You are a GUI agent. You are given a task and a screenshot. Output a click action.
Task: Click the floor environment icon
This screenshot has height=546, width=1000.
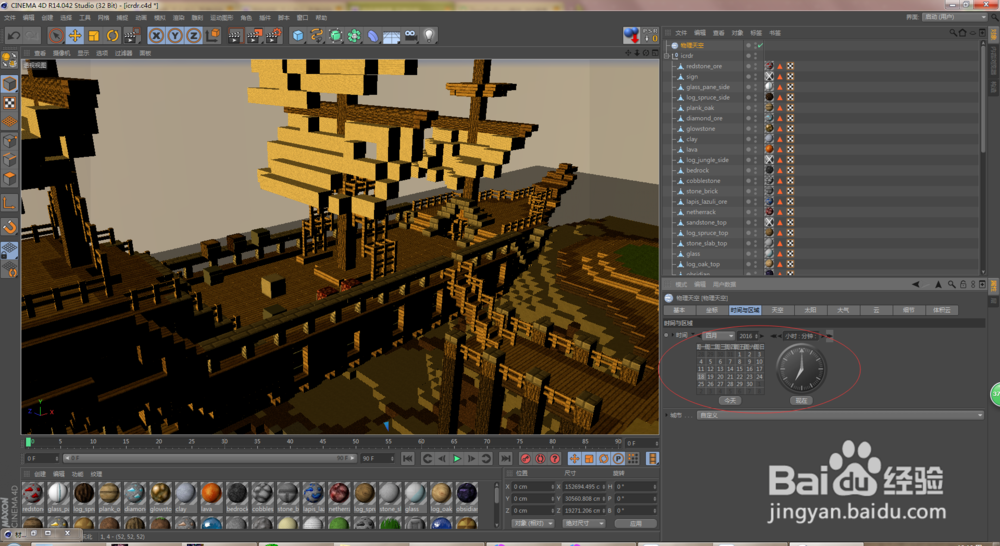click(392, 36)
